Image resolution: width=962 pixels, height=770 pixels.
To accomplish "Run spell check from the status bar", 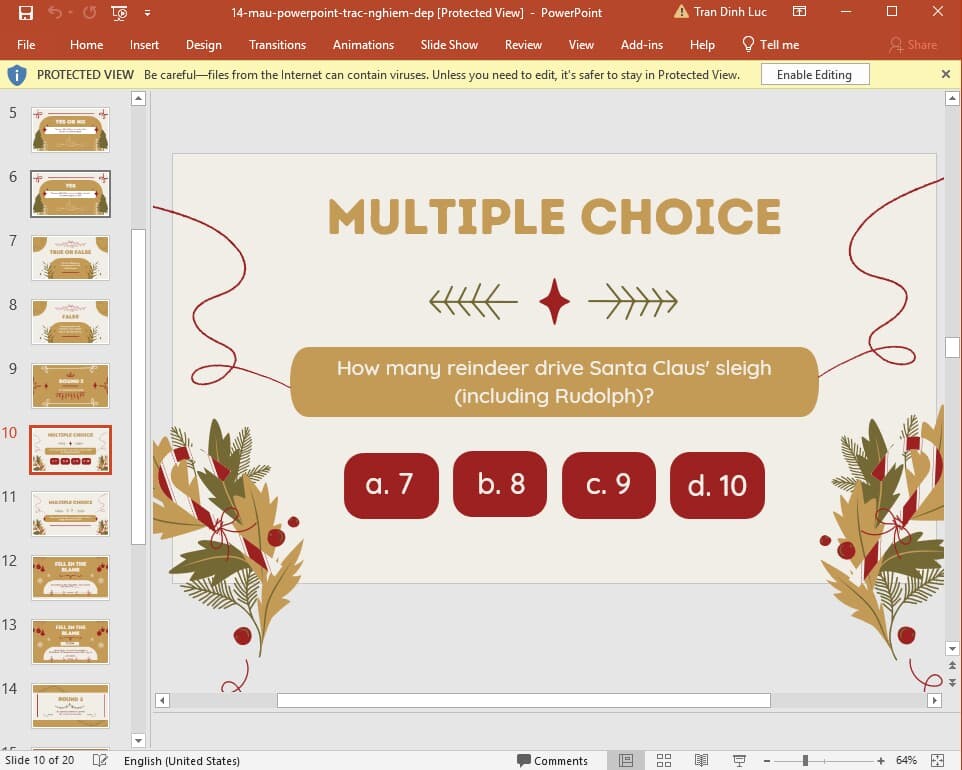I will 100,760.
